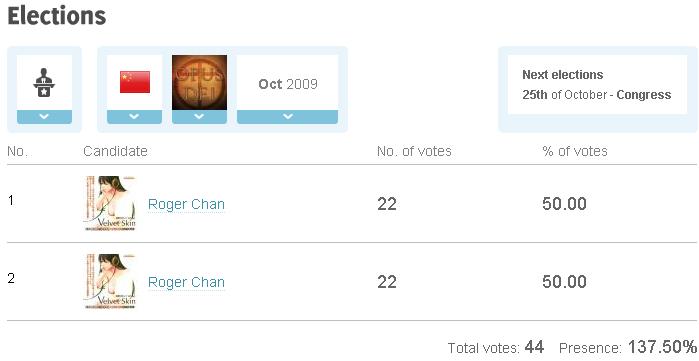This screenshot has width=699, height=361.
Task: Click the Oct 2009 date box
Action: click(288, 83)
